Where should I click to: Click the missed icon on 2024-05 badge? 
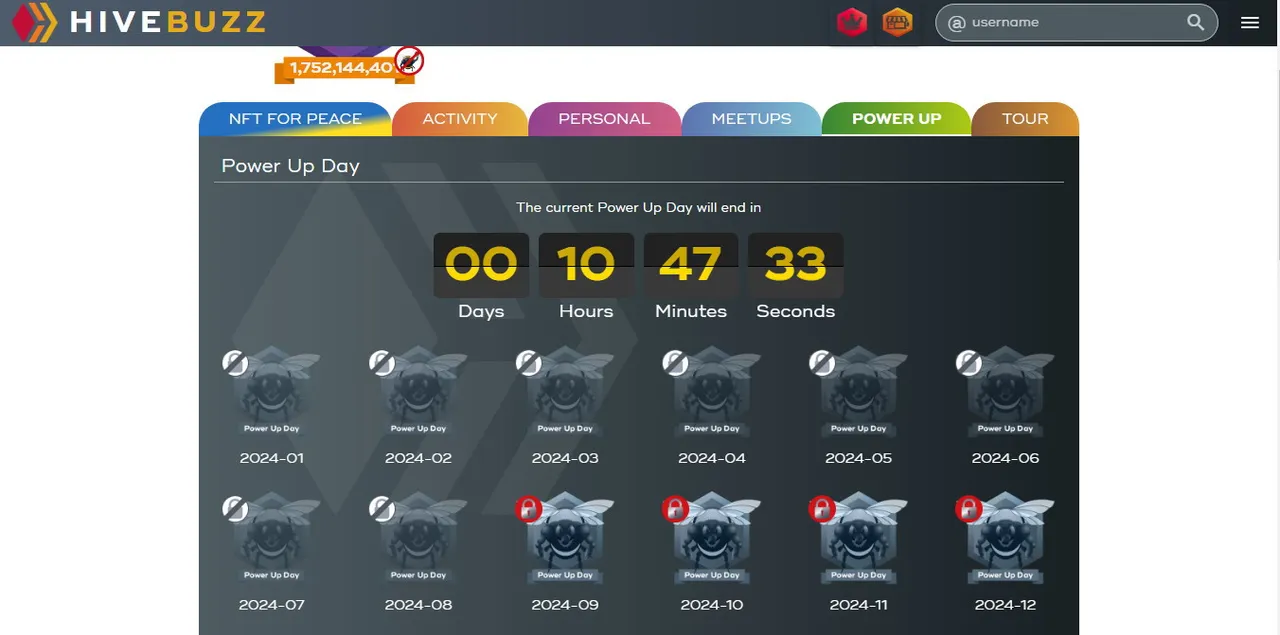pyautogui.click(x=822, y=362)
